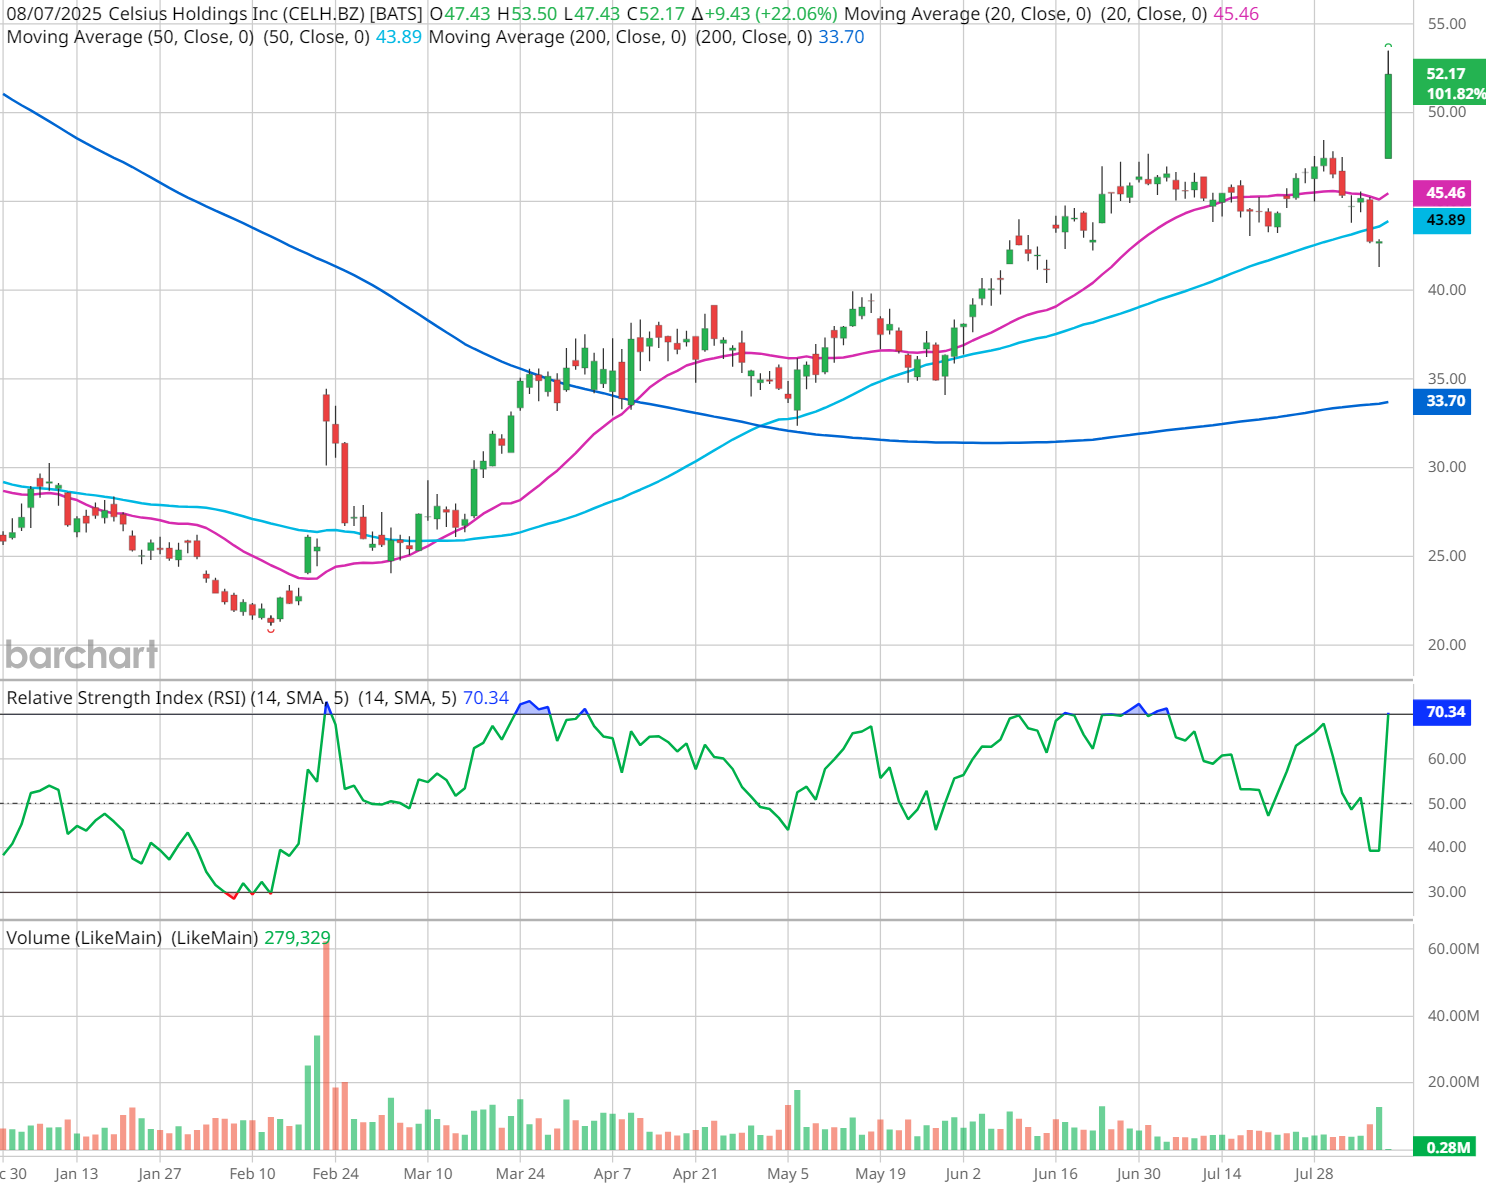Click the Jul 28 date label
Screen dimensions: 1486x1191
coord(1314,1174)
